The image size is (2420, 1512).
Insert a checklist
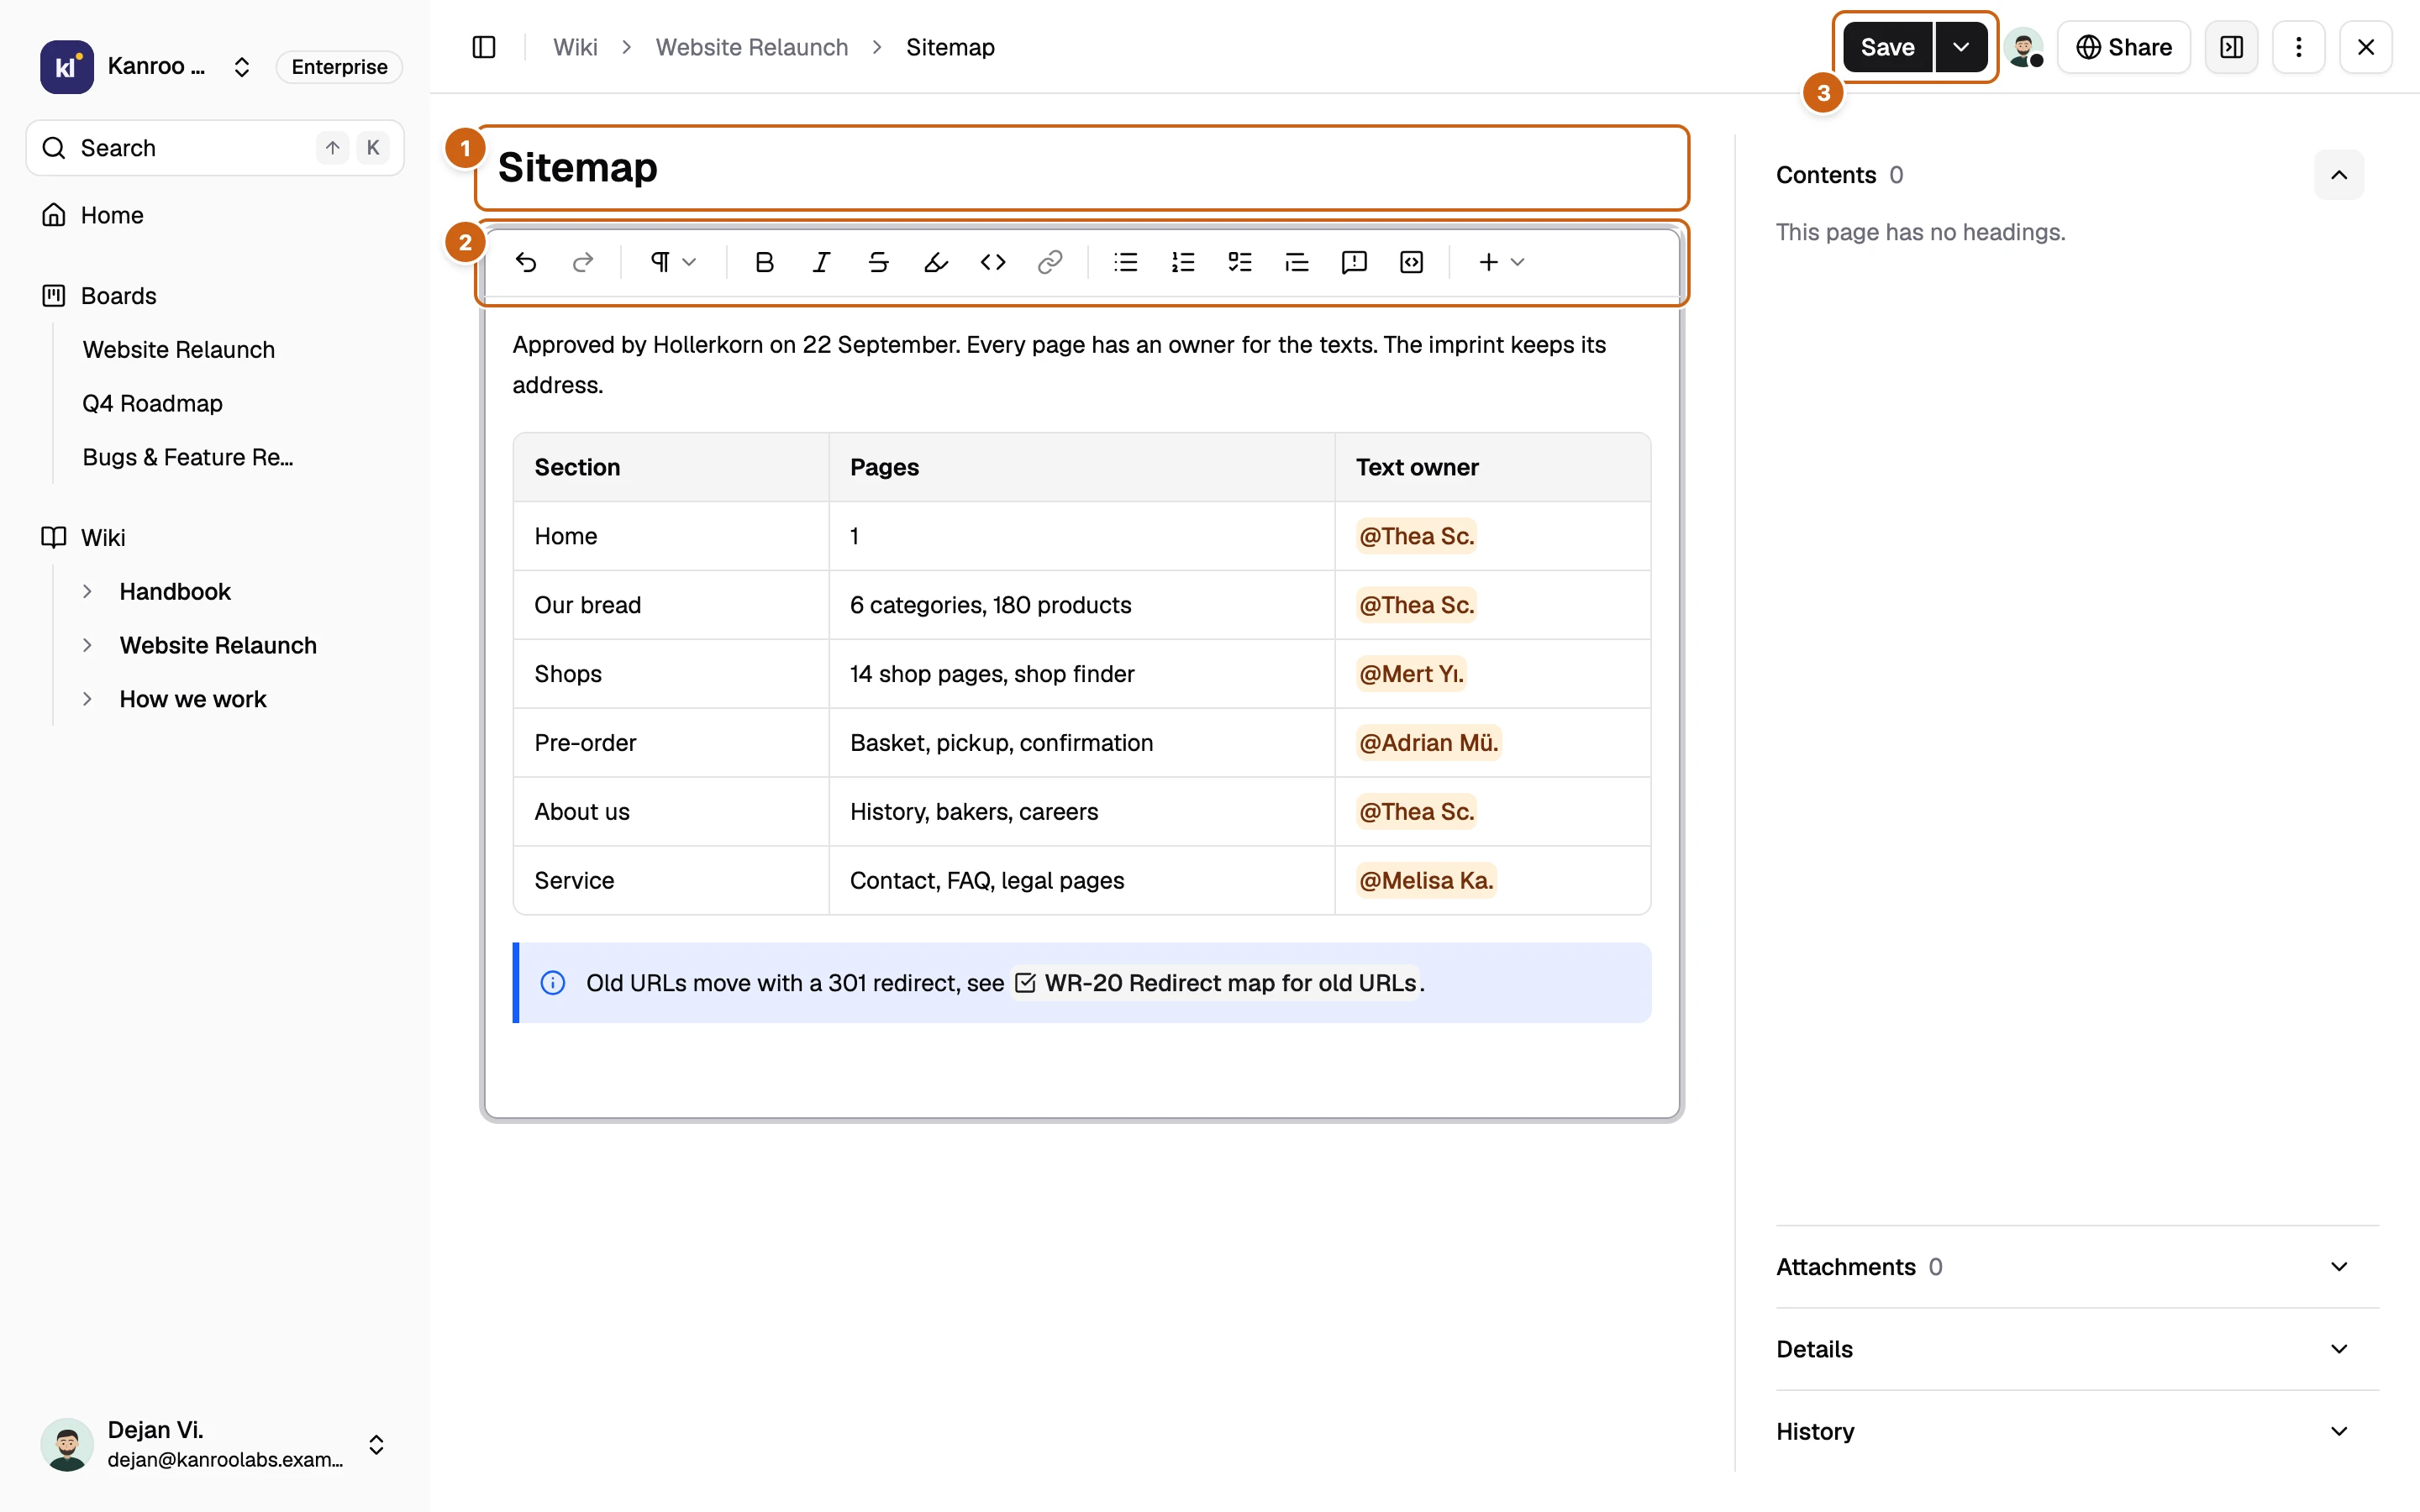tap(1240, 262)
